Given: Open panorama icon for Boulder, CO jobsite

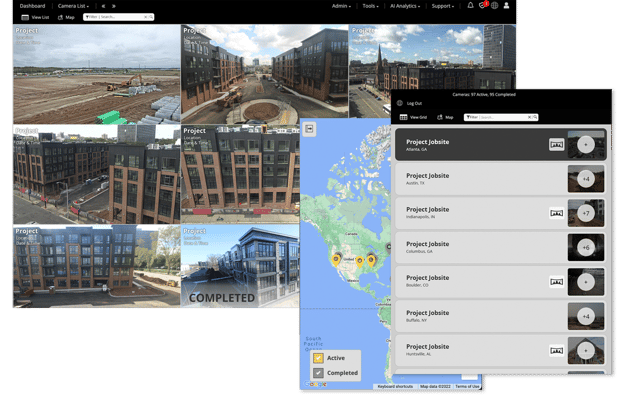Looking at the screenshot, I should (556, 282).
